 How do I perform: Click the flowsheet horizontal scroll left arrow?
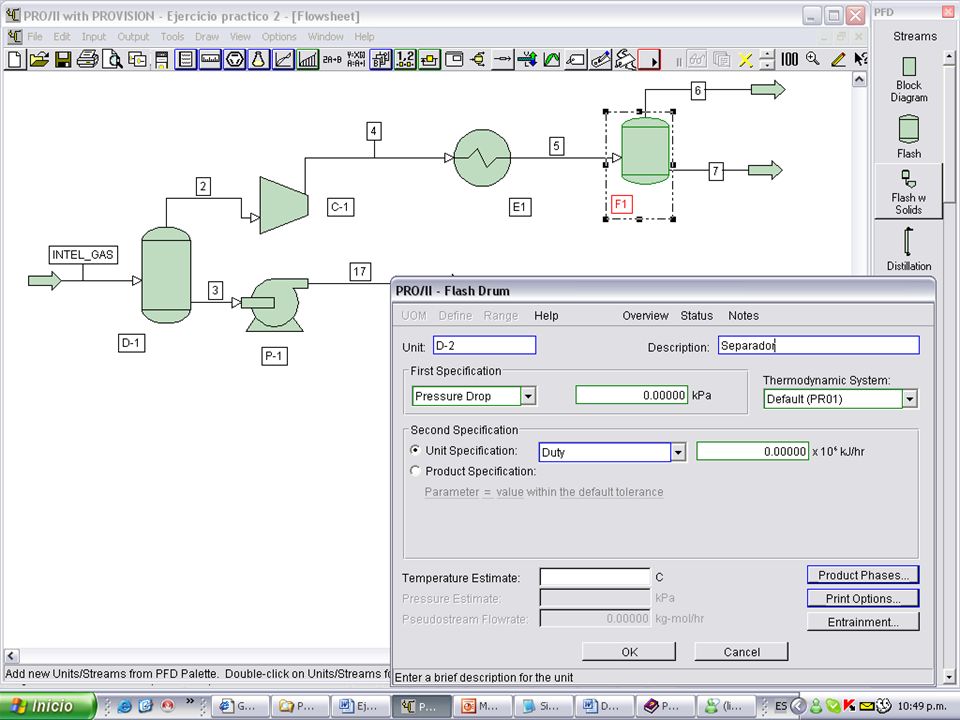click(12, 655)
